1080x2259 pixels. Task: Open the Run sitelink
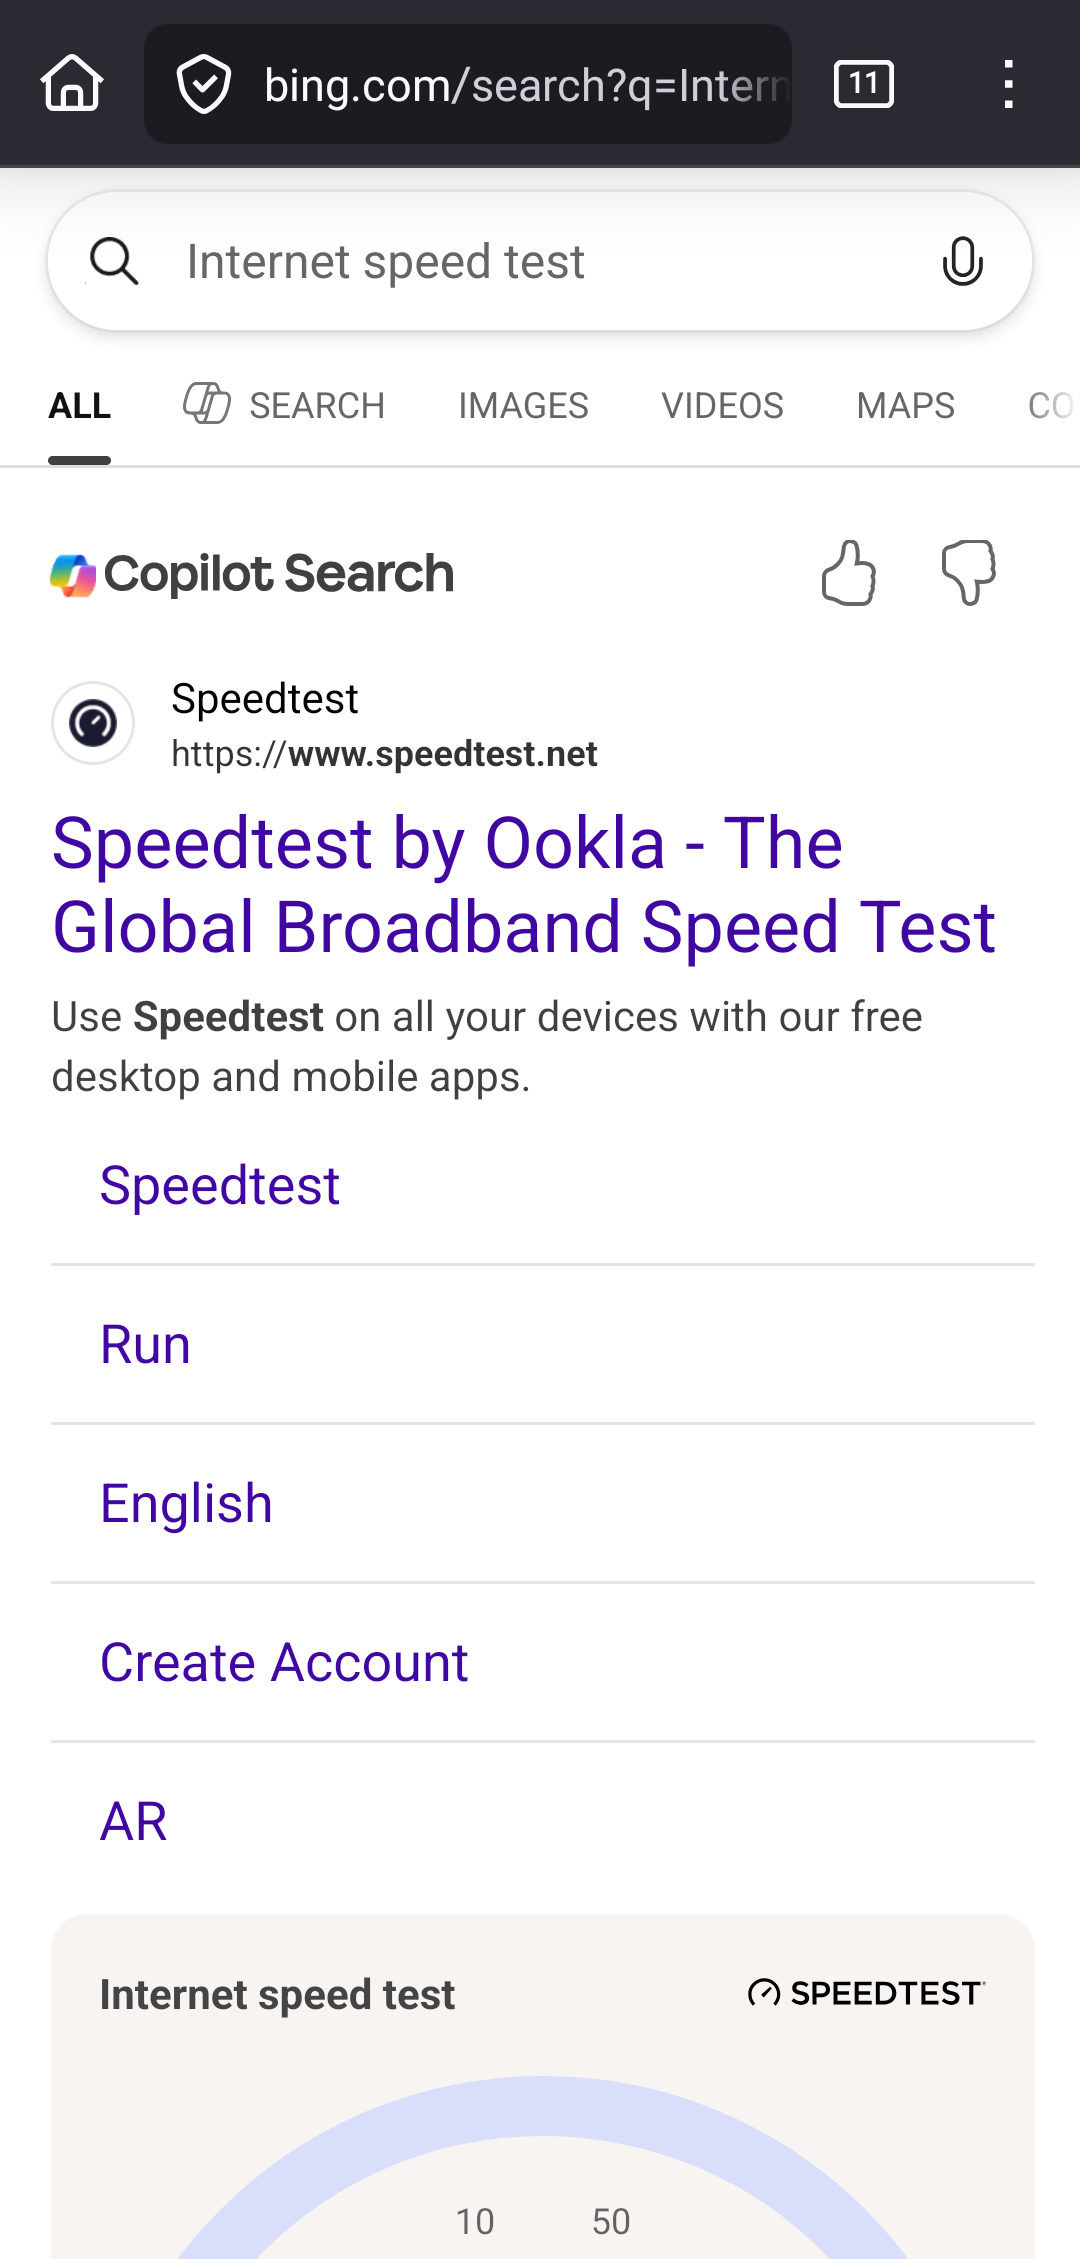pos(146,1344)
